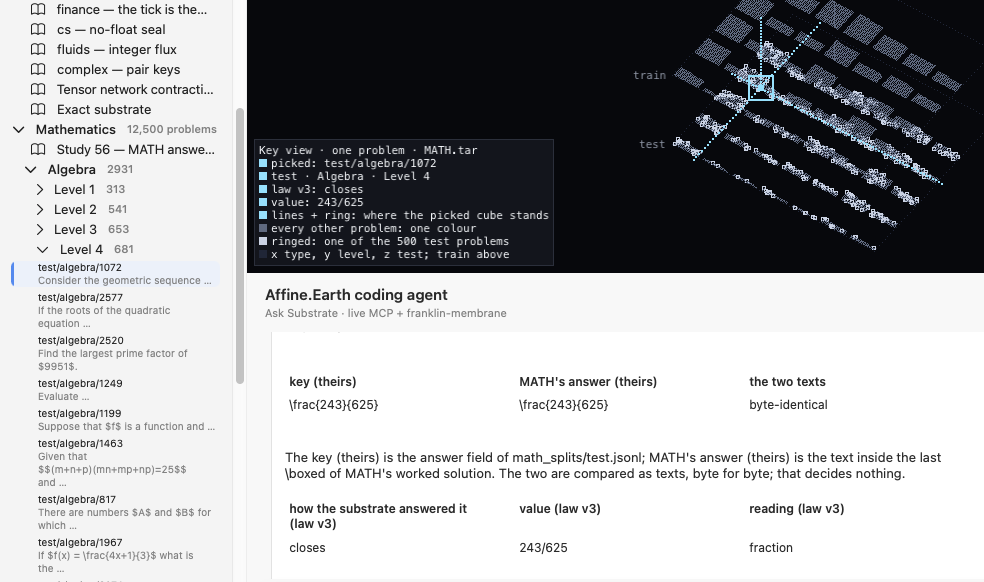
Task: Select problem test/algebra/1072
Action: [115, 274]
